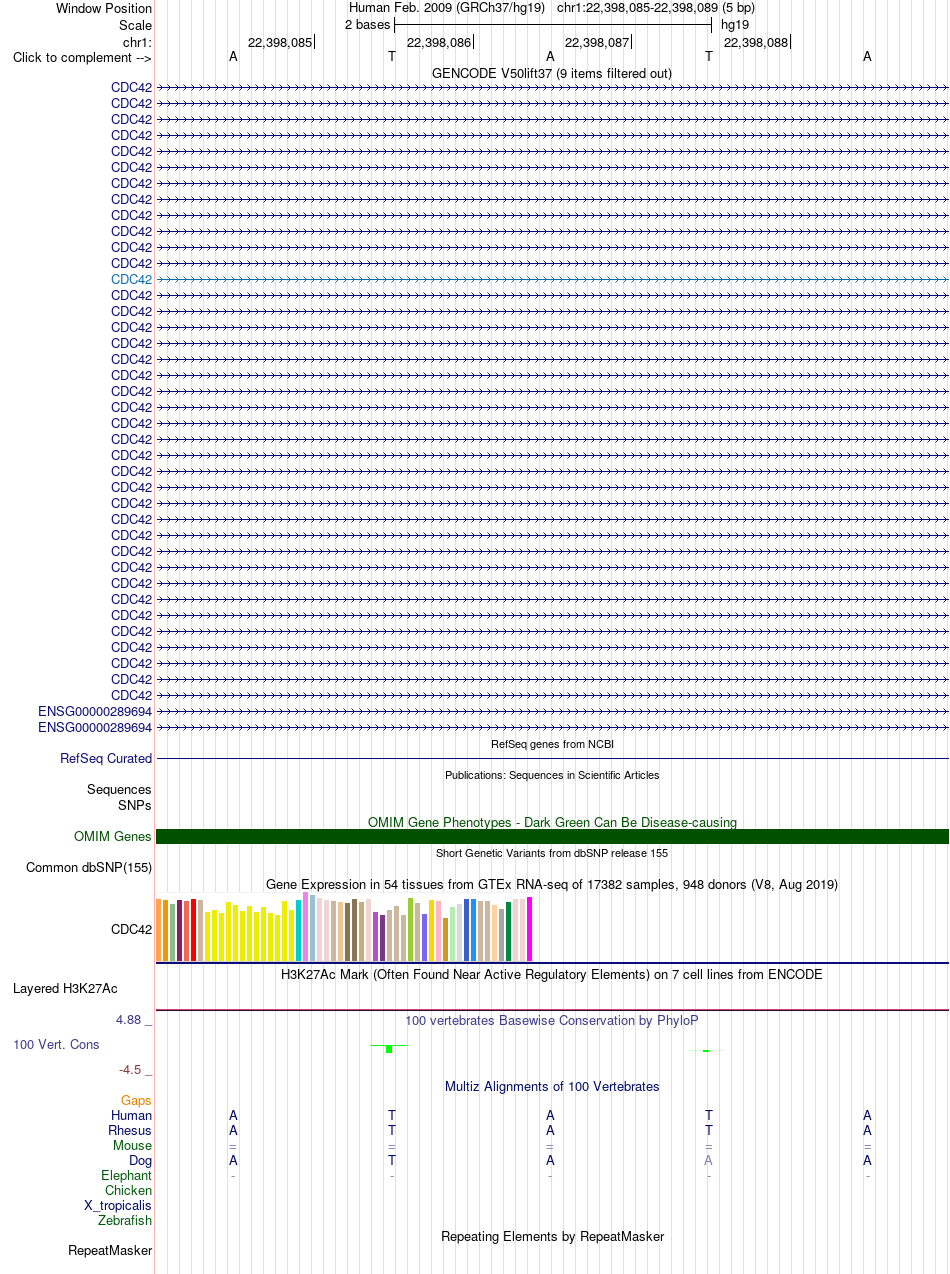Image resolution: width=950 pixels, height=1274 pixels.
Task: Click the cyan bar in the GTEx chart
Action: [299, 930]
